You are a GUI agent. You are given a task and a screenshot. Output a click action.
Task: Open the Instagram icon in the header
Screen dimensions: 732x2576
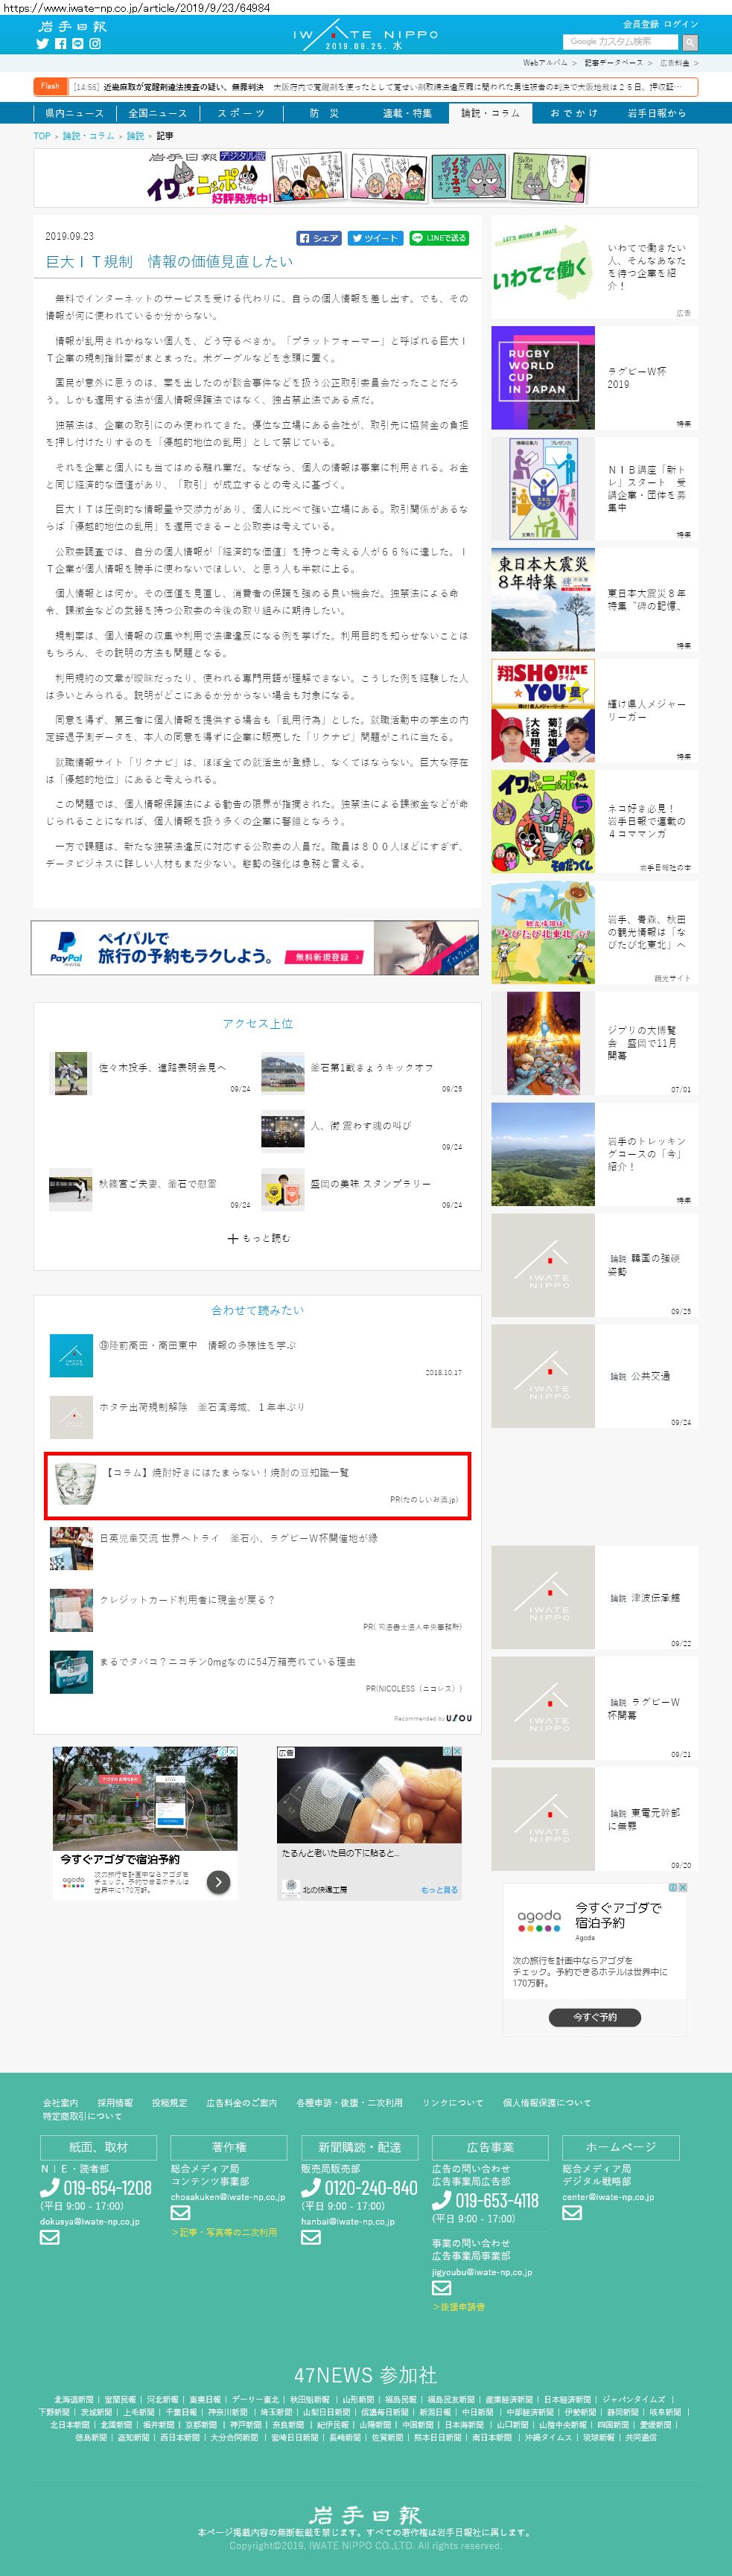(95, 44)
